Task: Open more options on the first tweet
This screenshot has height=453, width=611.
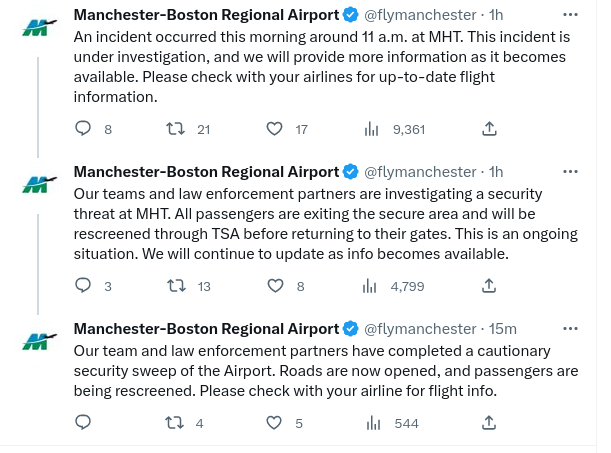Action: tap(570, 15)
